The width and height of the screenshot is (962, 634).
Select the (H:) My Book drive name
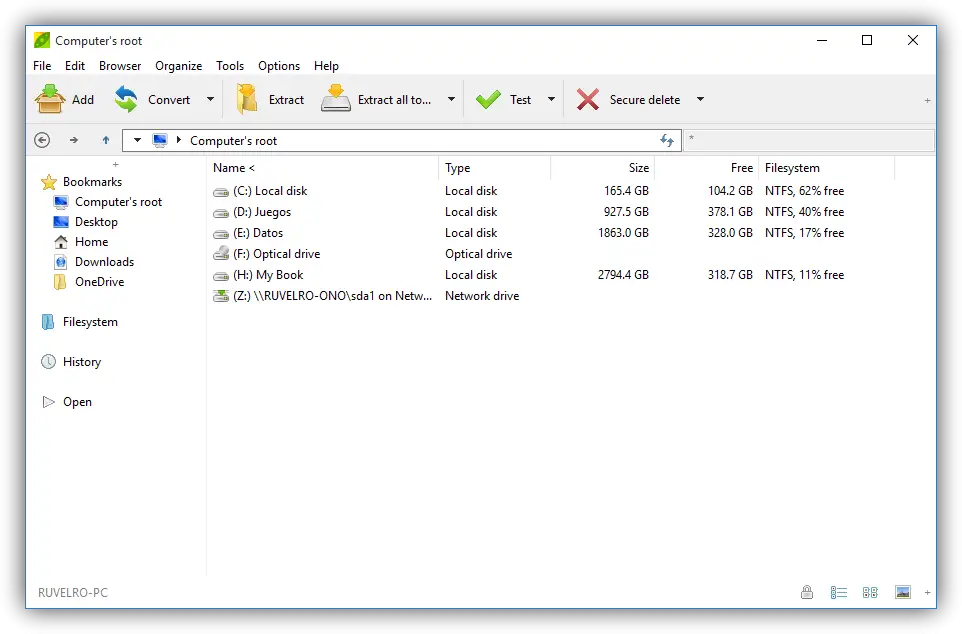tap(268, 275)
